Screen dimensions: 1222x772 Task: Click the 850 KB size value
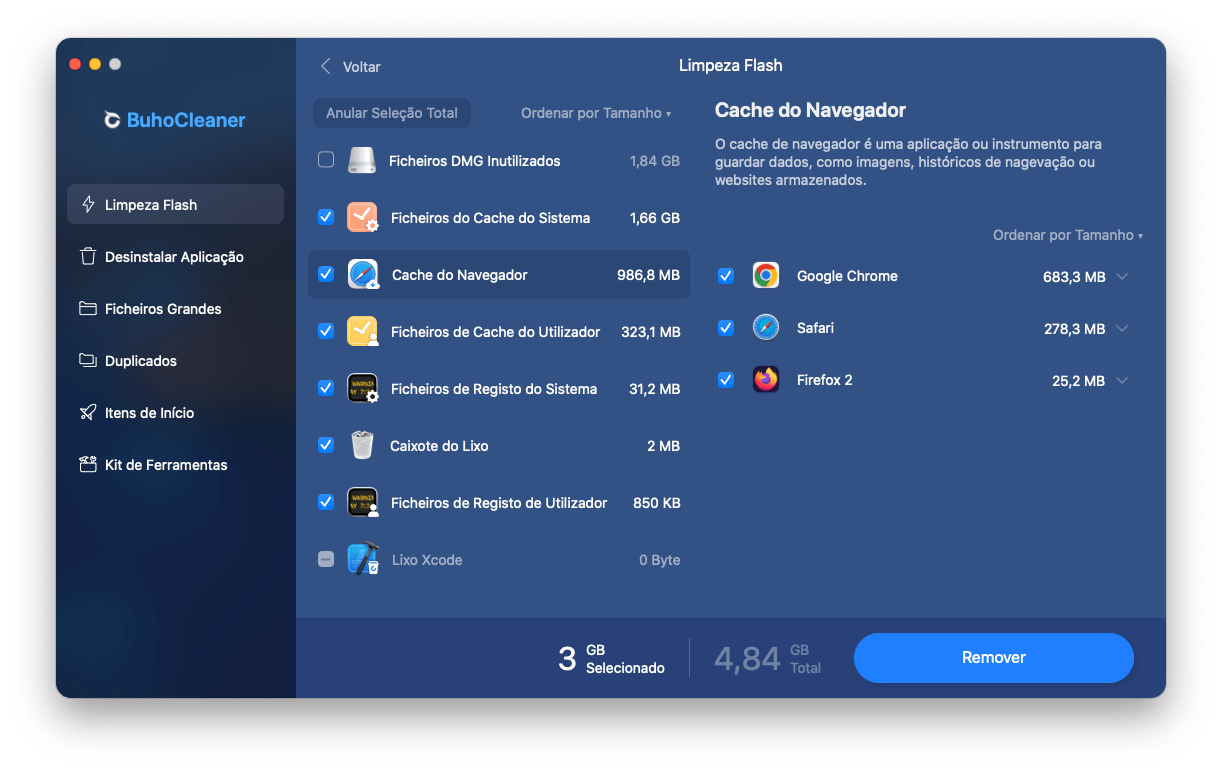pos(657,503)
